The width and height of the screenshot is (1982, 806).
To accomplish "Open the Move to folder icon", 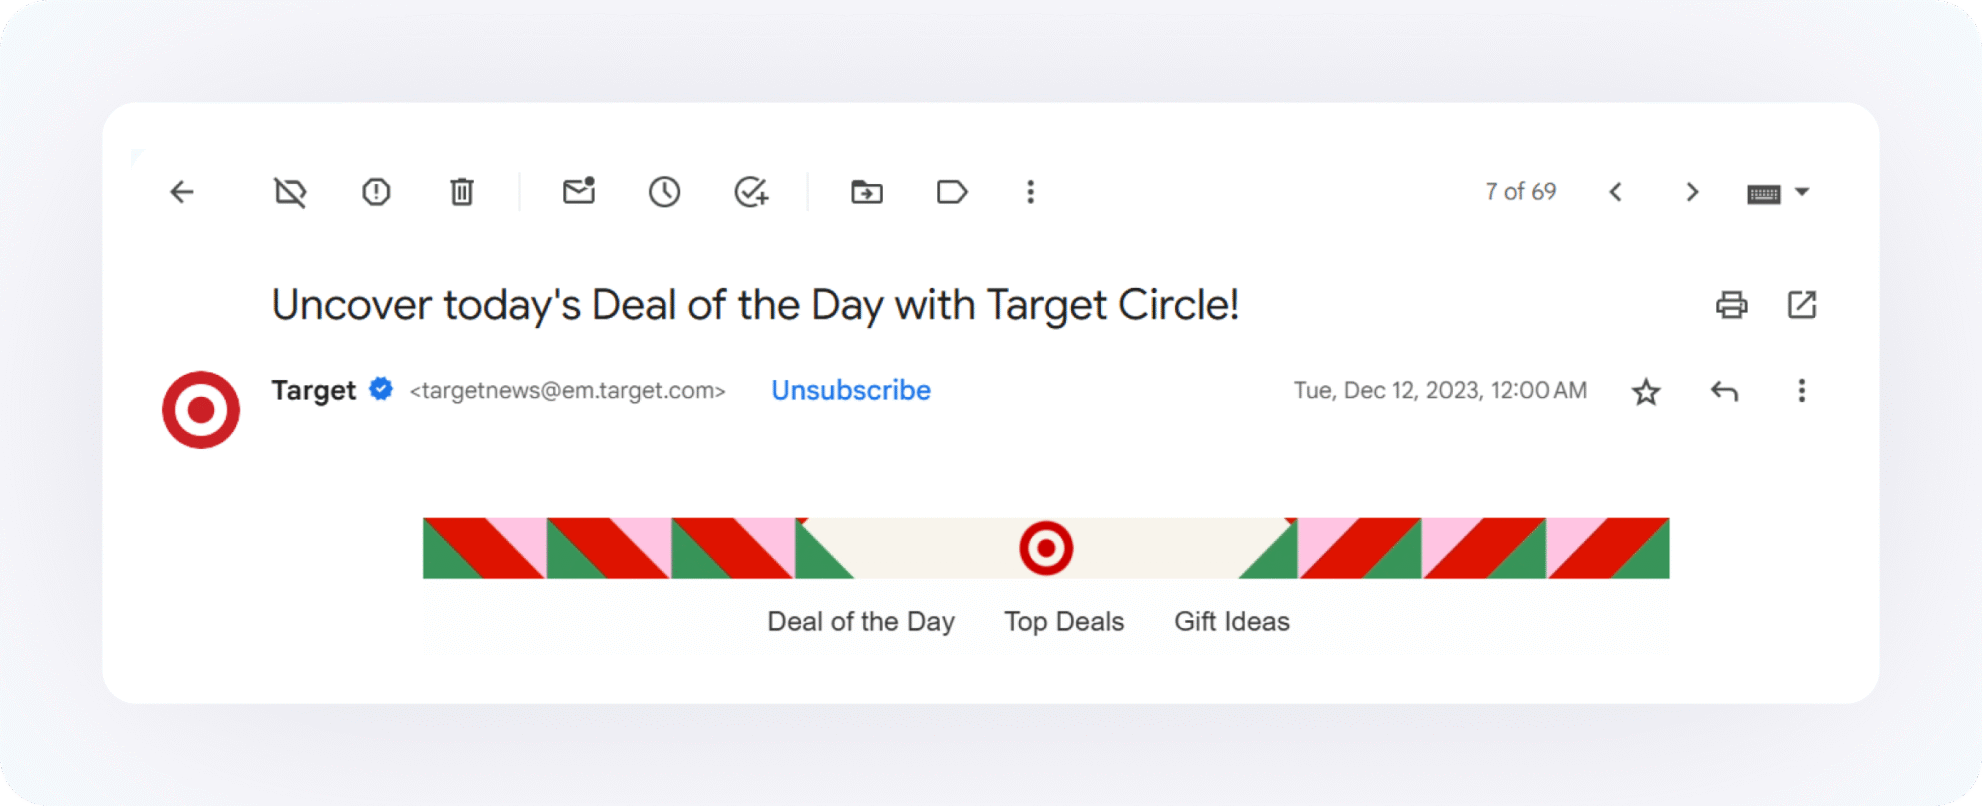I will click(866, 192).
